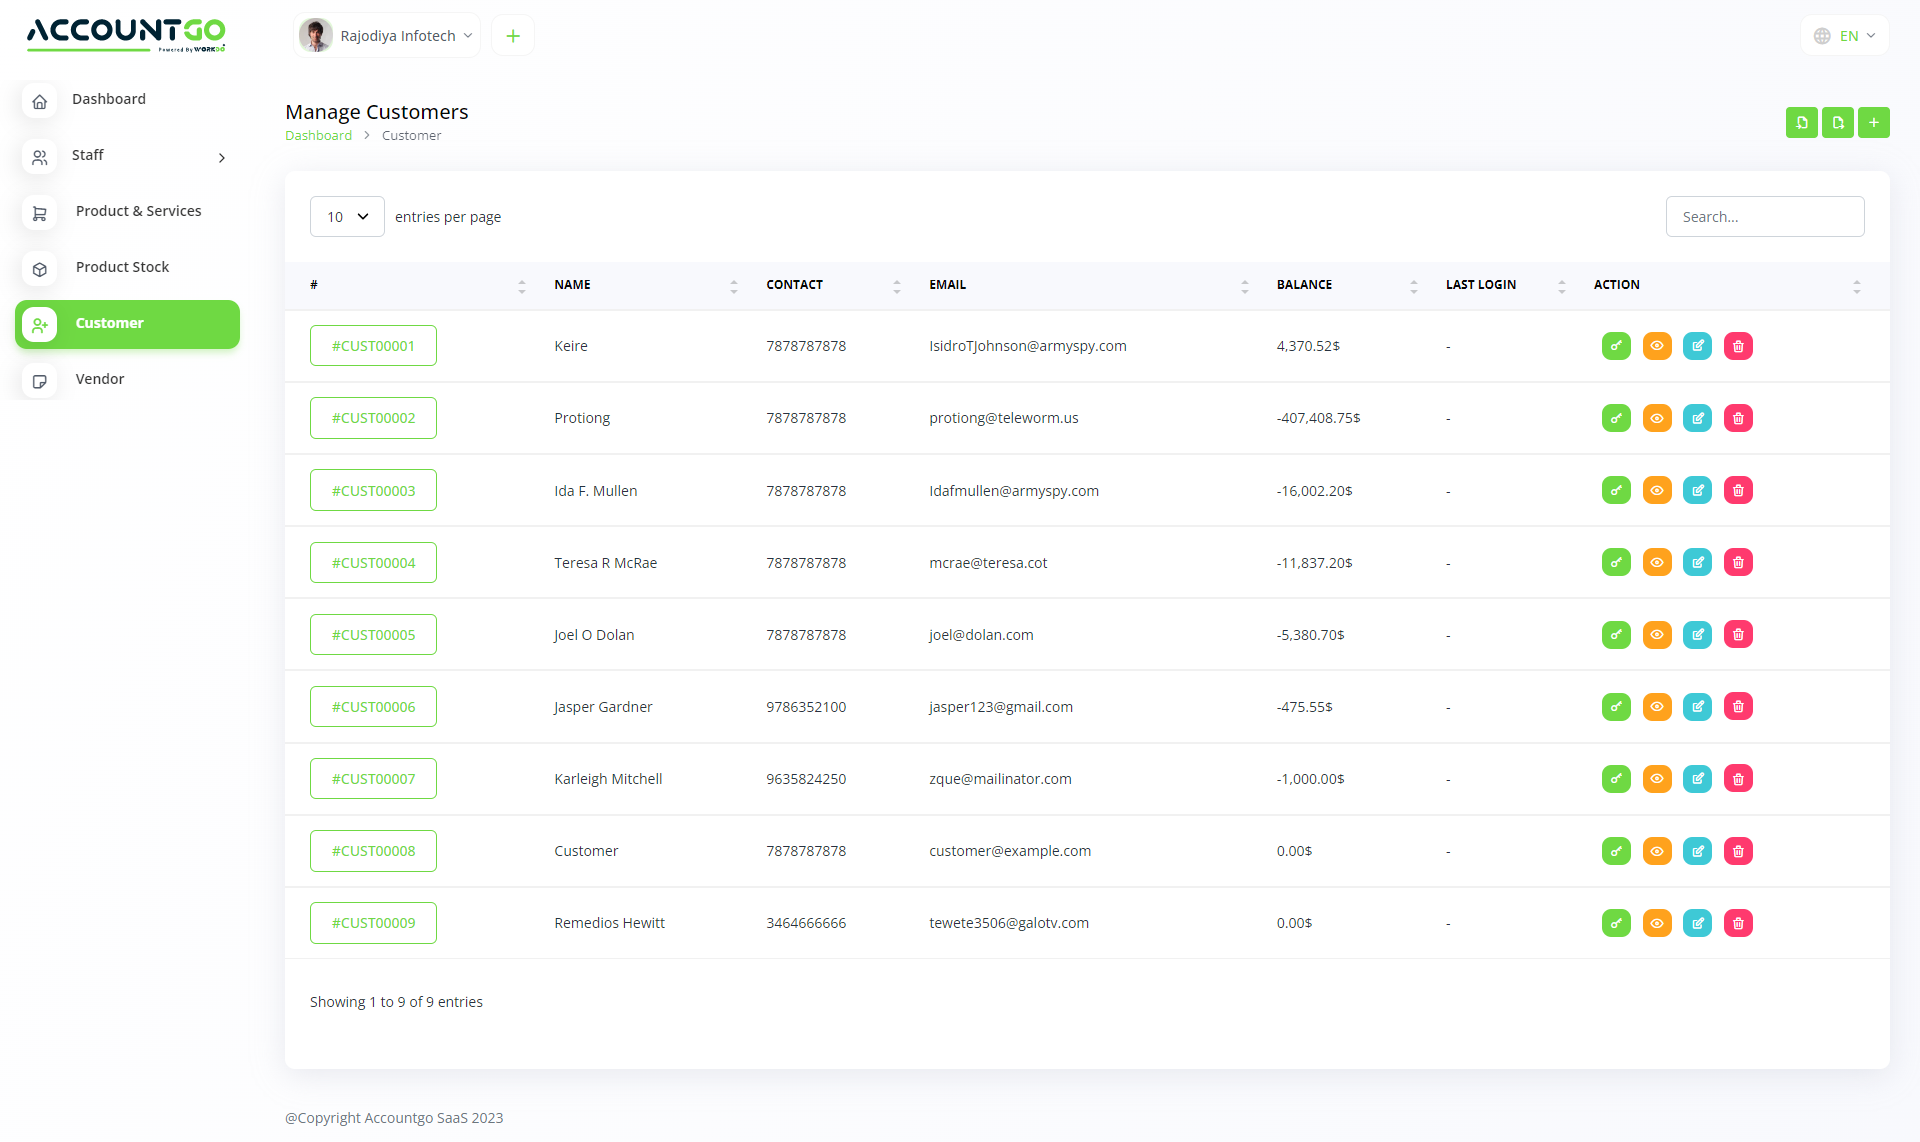Screen dimensions: 1920x1142
Task: Delete the row for customer@example.com
Action: coord(1738,851)
